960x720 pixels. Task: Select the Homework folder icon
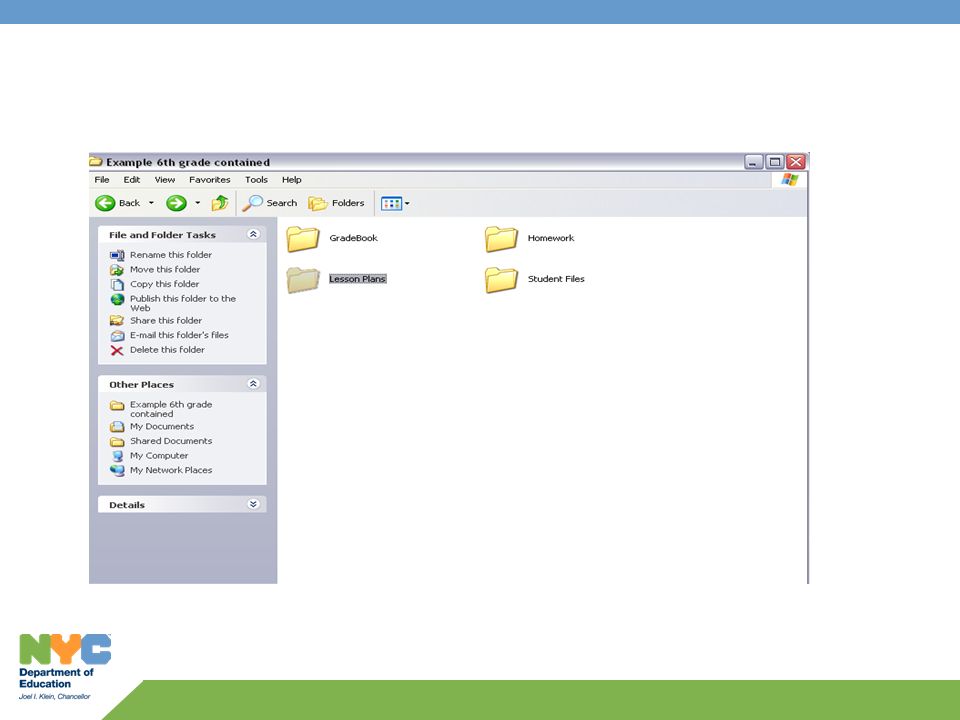[x=501, y=239]
